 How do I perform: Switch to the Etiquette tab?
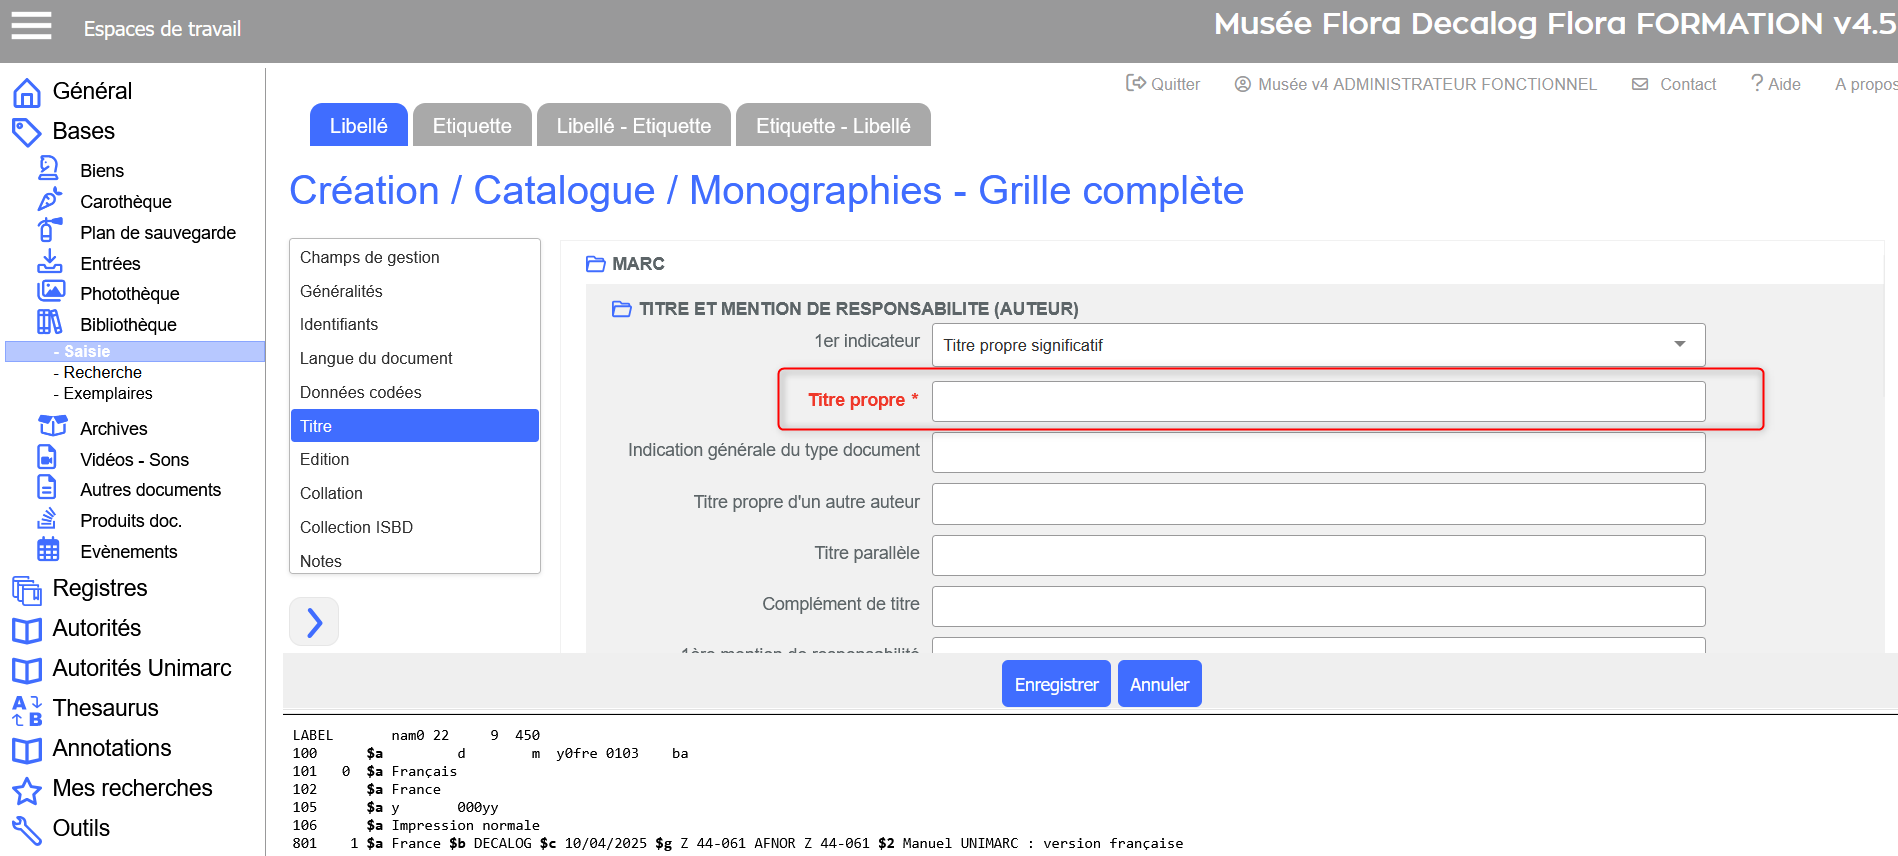(x=472, y=126)
